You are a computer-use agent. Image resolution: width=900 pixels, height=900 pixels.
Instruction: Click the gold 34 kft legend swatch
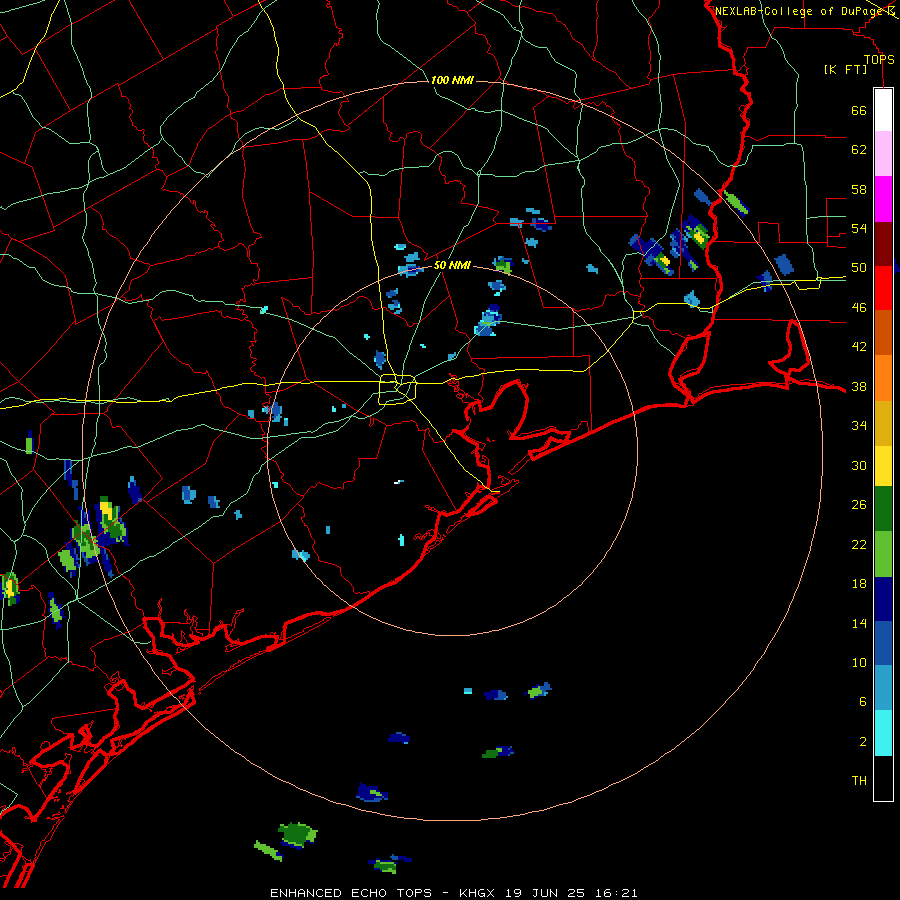pos(883,423)
